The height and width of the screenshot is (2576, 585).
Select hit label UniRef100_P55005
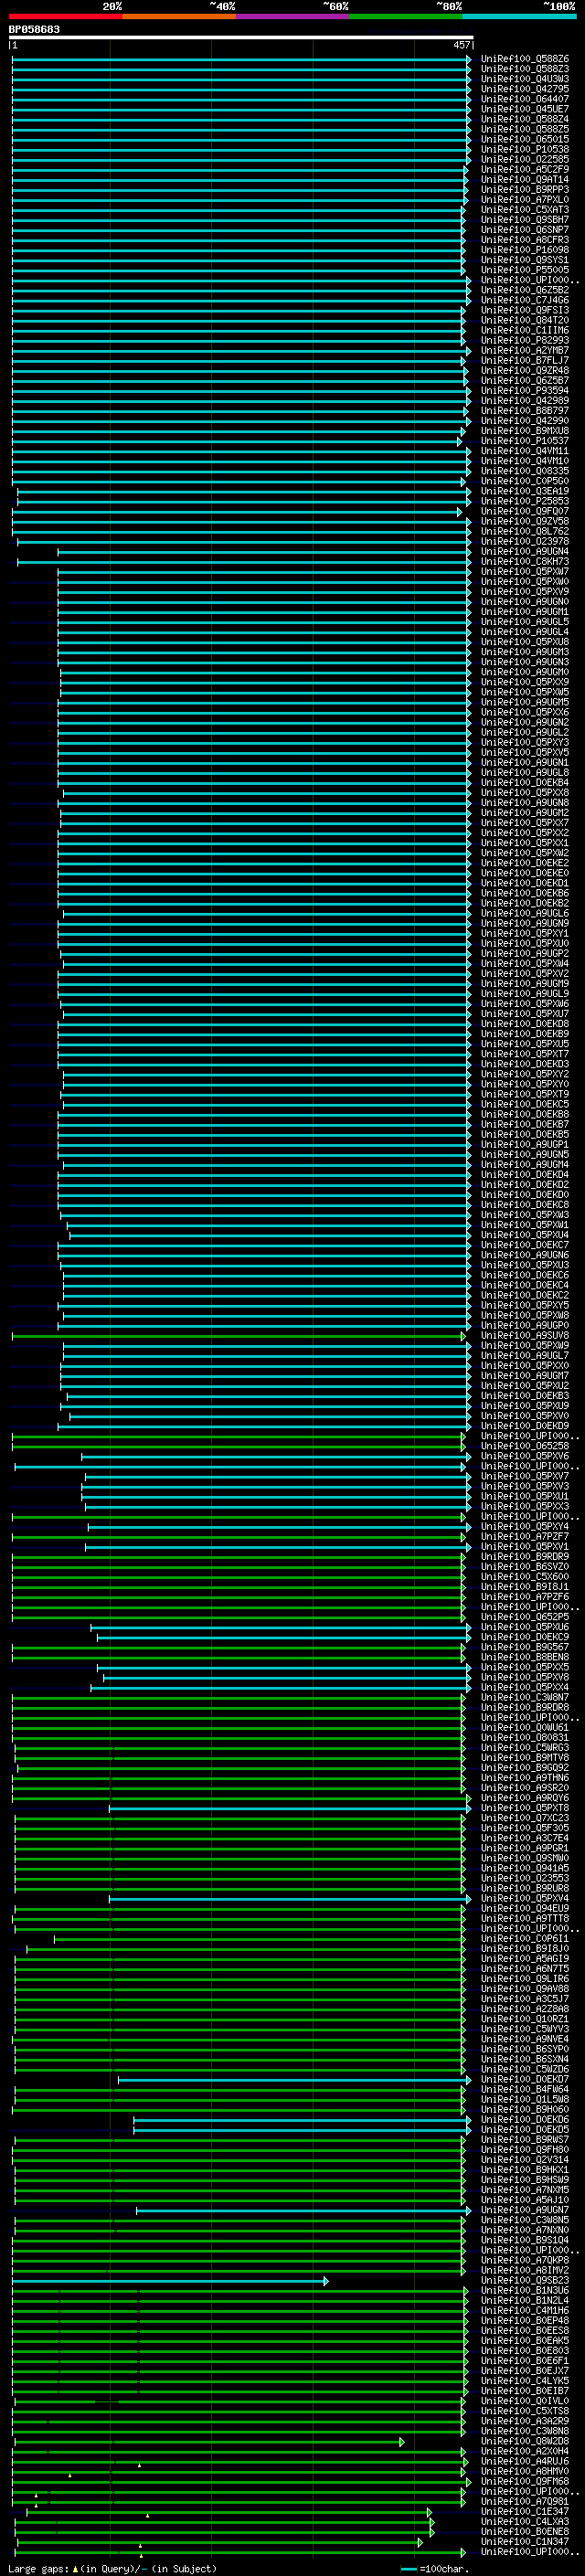pyautogui.click(x=525, y=270)
